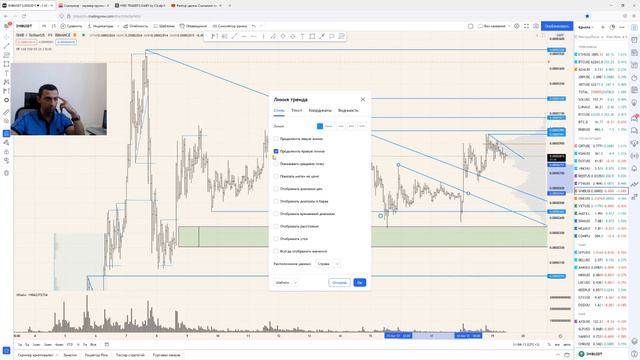Screen dimensions: 640x360
Task: Open the Шаблон dropdown in dialog footer
Action: pos(286,282)
